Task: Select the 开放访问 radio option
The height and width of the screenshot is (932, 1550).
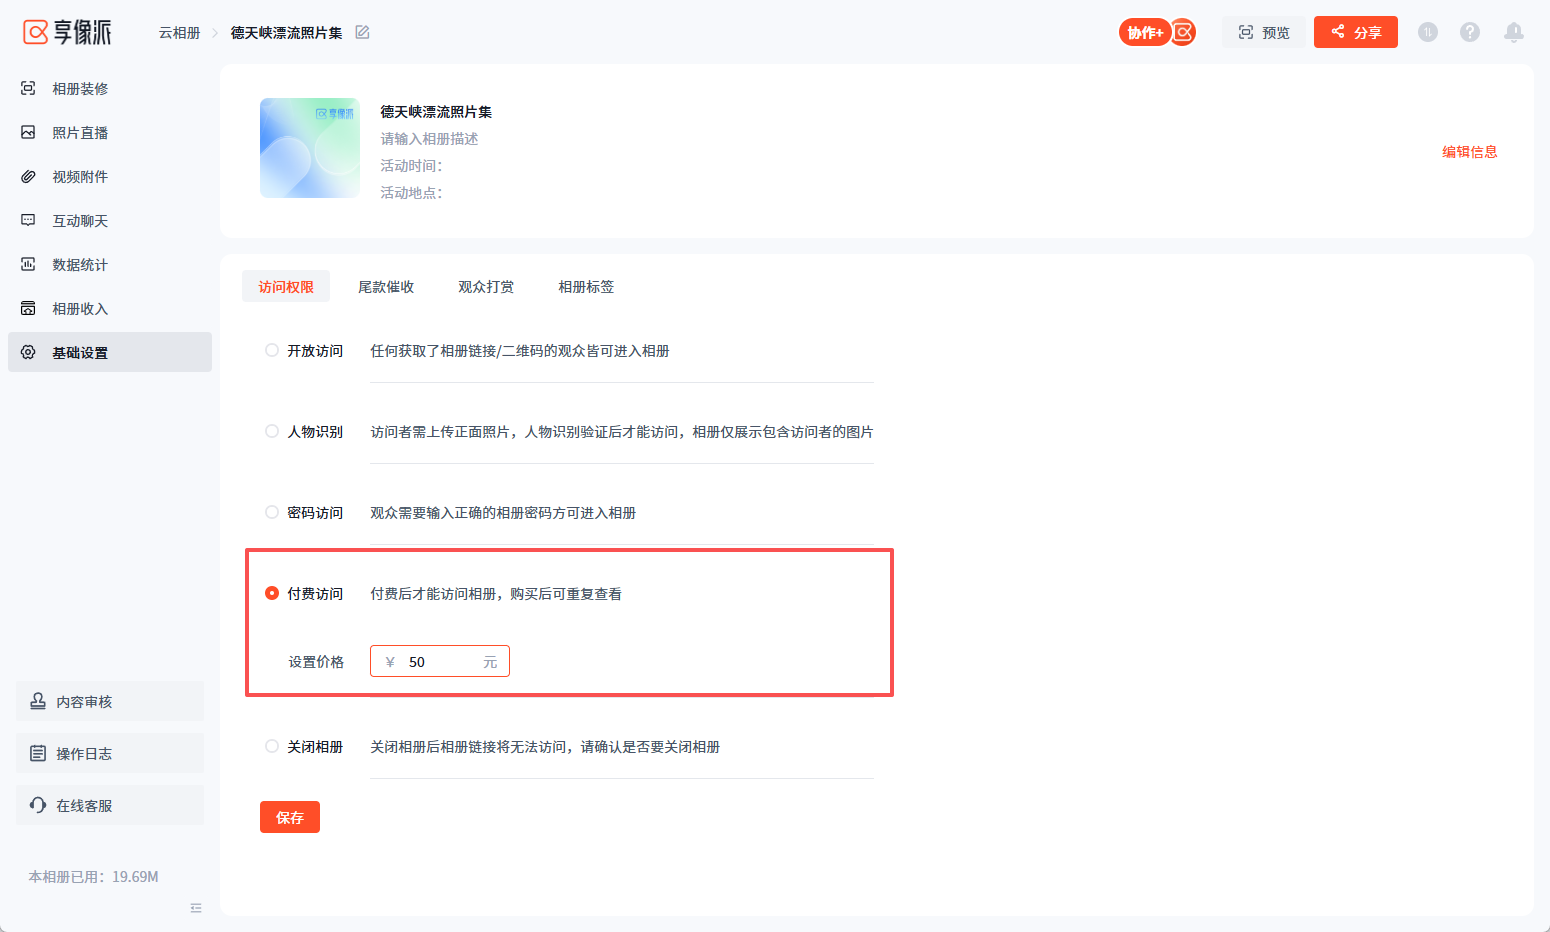Action: (272, 350)
